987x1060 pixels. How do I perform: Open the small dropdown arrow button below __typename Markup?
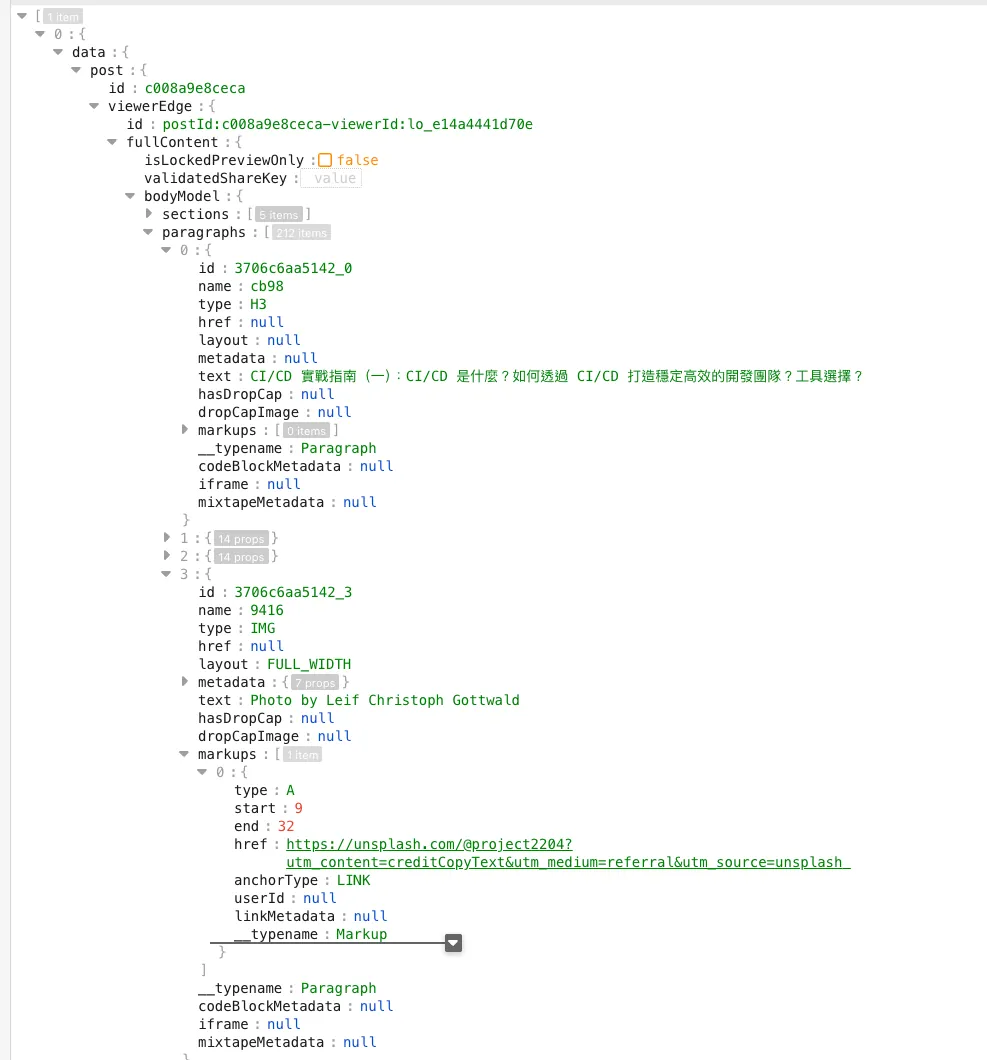(x=453, y=942)
